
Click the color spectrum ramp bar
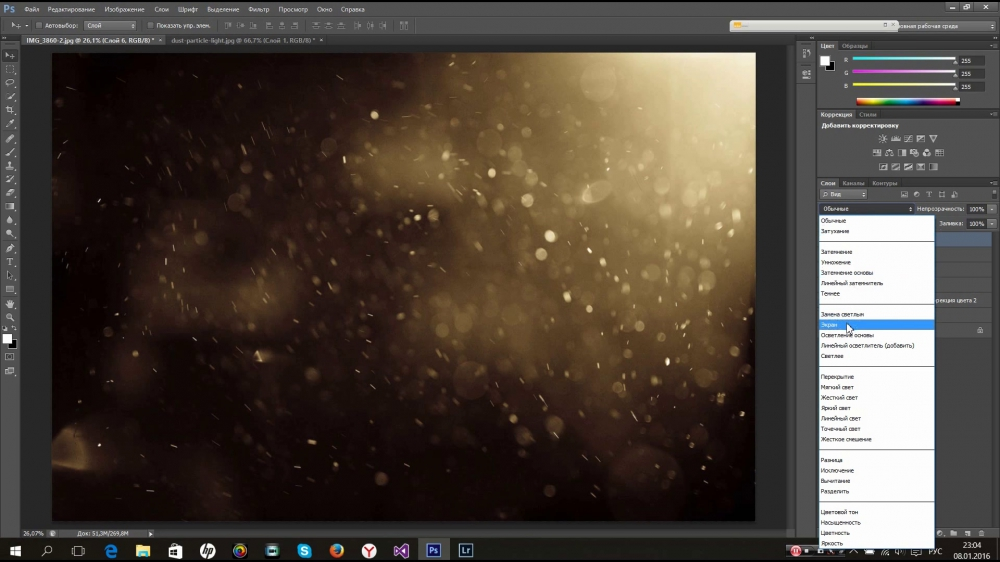pyautogui.click(x=908, y=101)
